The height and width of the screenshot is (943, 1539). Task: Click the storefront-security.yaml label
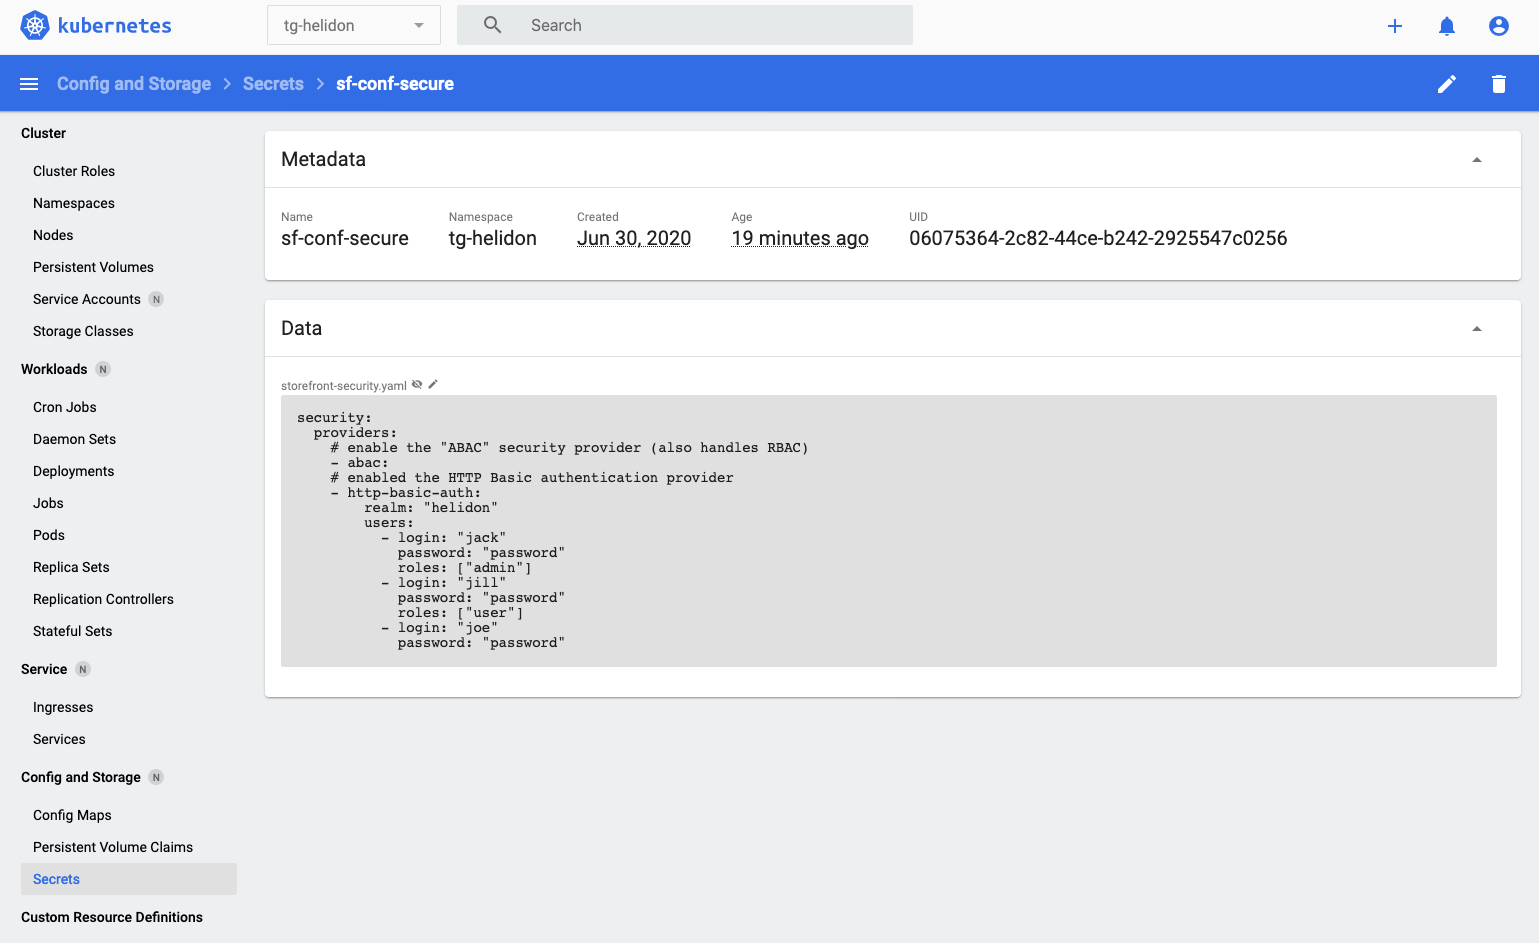click(x=344, y=385)
